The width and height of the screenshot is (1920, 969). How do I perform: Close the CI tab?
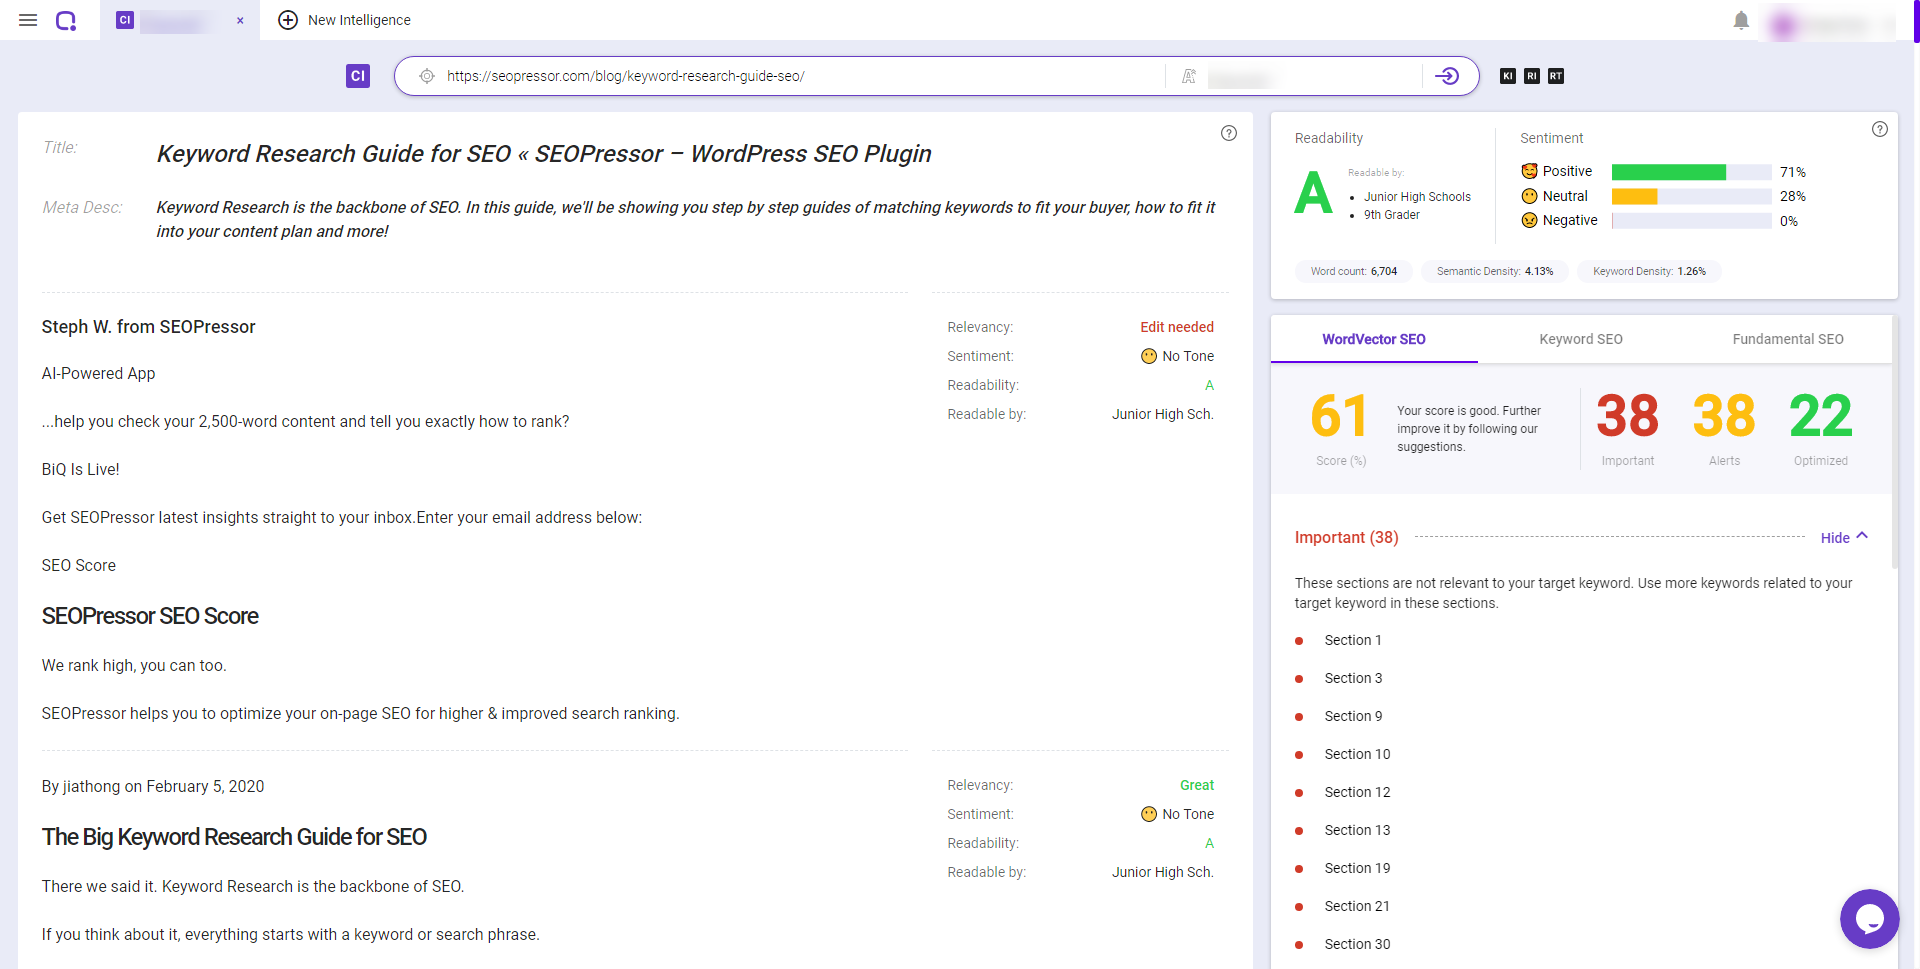click(x=240, y=20)
